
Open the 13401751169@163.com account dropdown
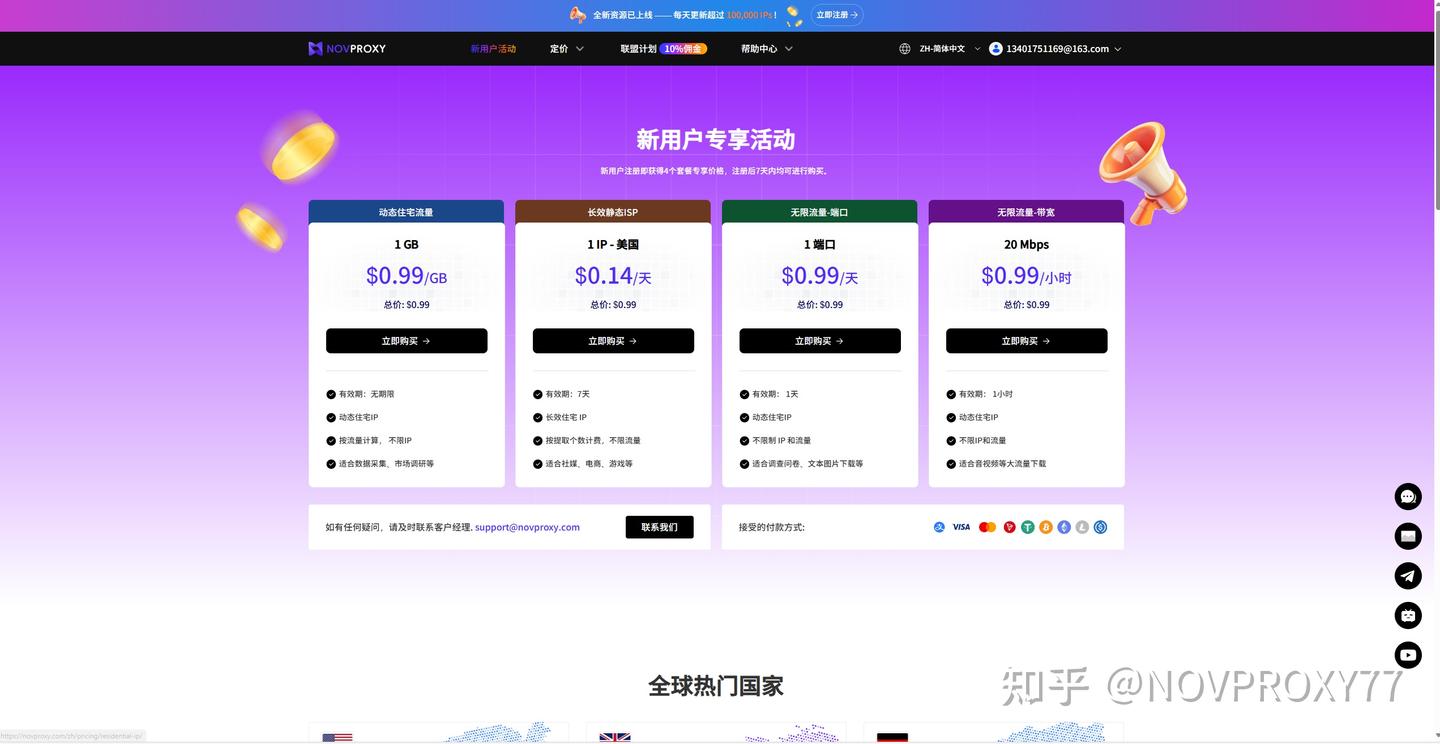click(1054, 48)
